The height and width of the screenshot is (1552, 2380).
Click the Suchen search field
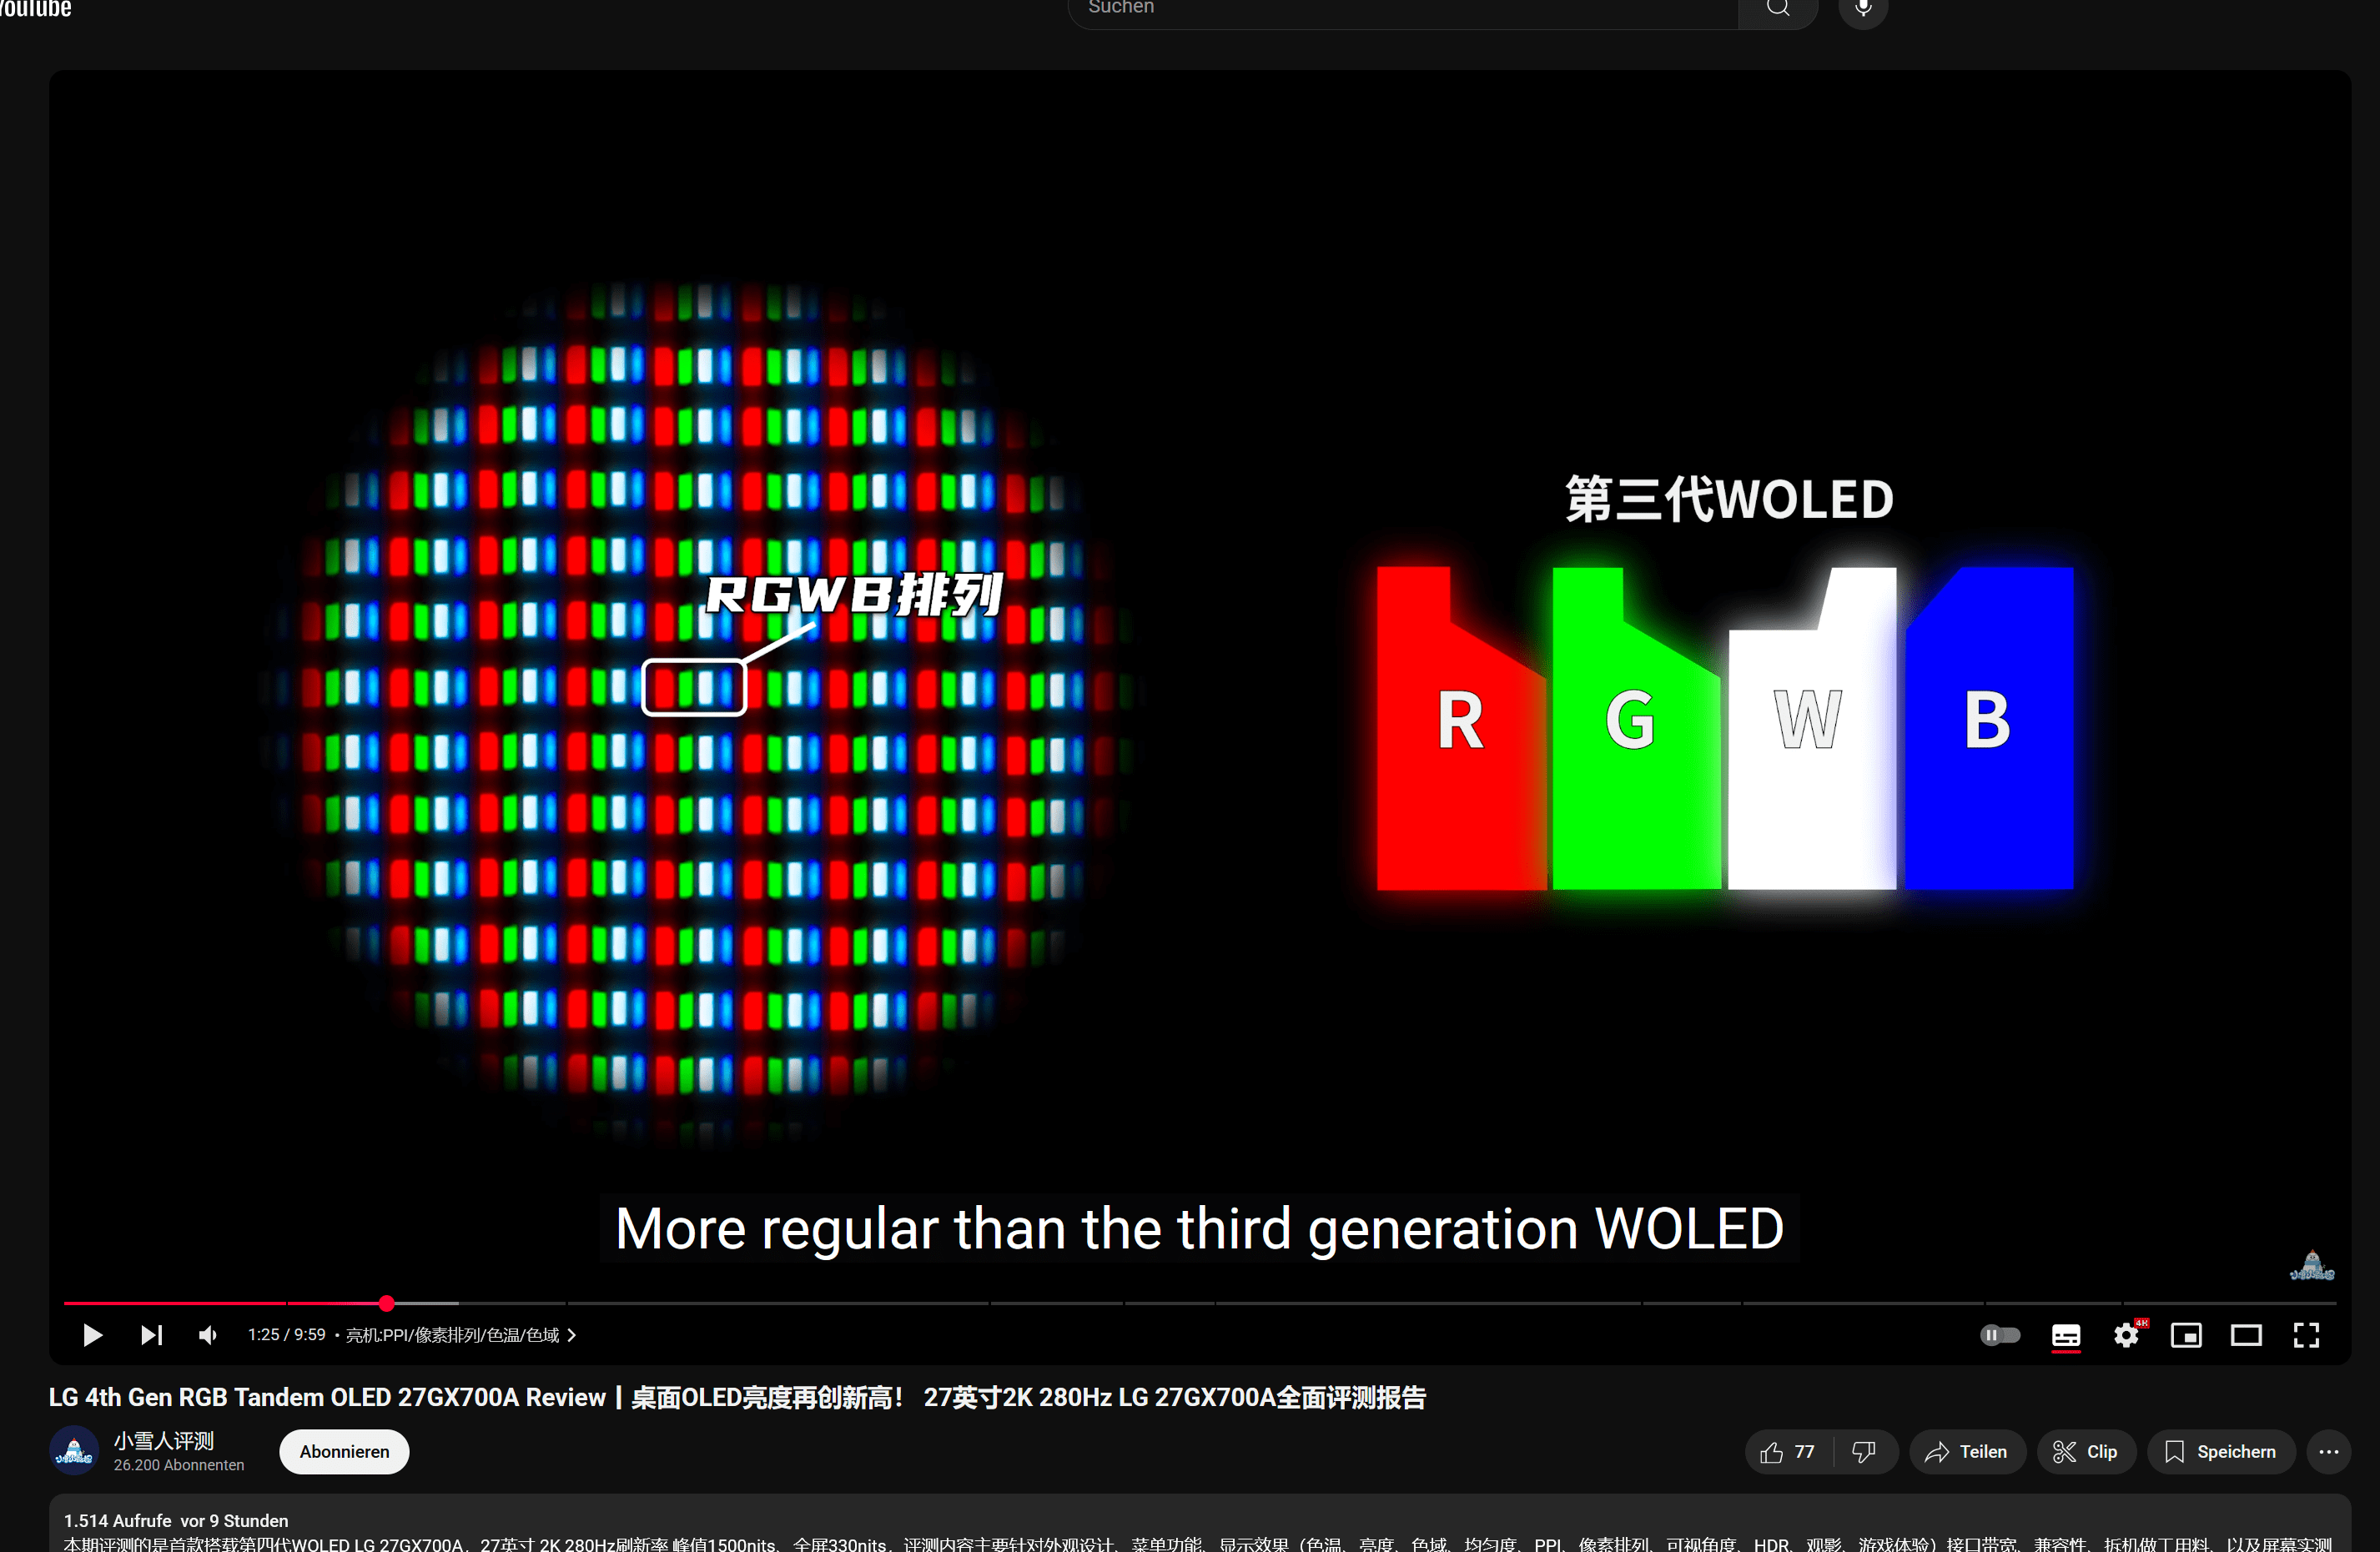point(1403,10)
